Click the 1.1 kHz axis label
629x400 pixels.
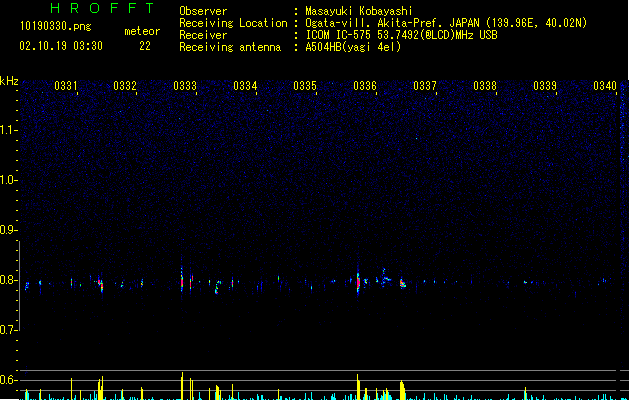click(8, 130)
